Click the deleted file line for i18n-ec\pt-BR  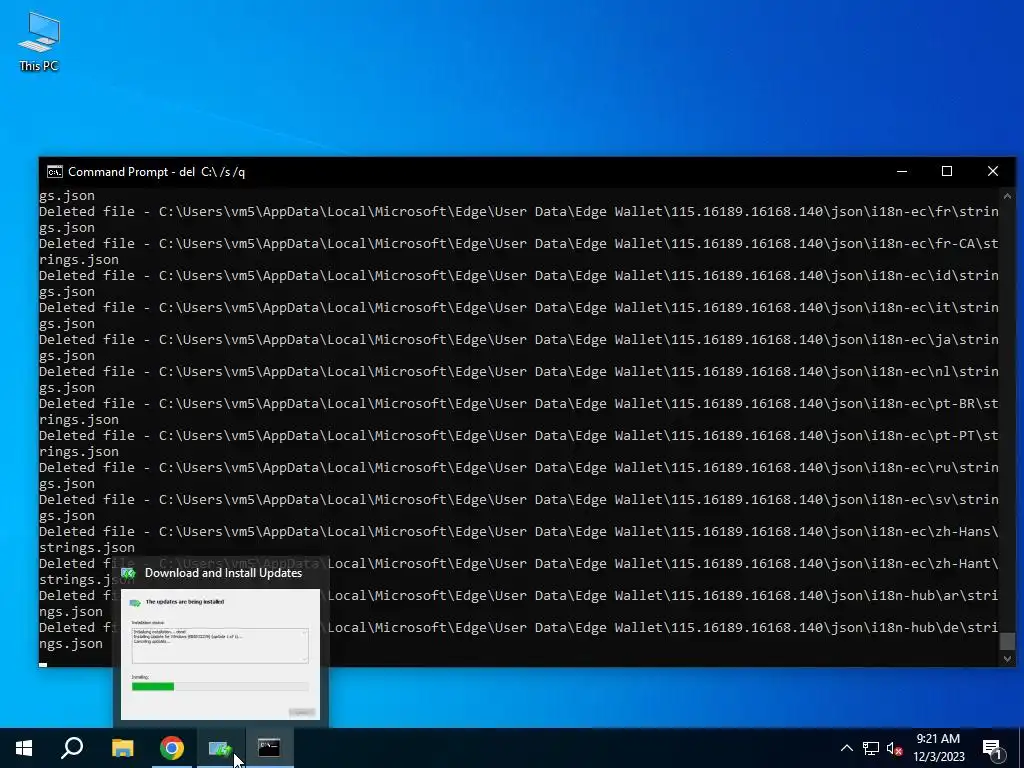tap(519, 411)
